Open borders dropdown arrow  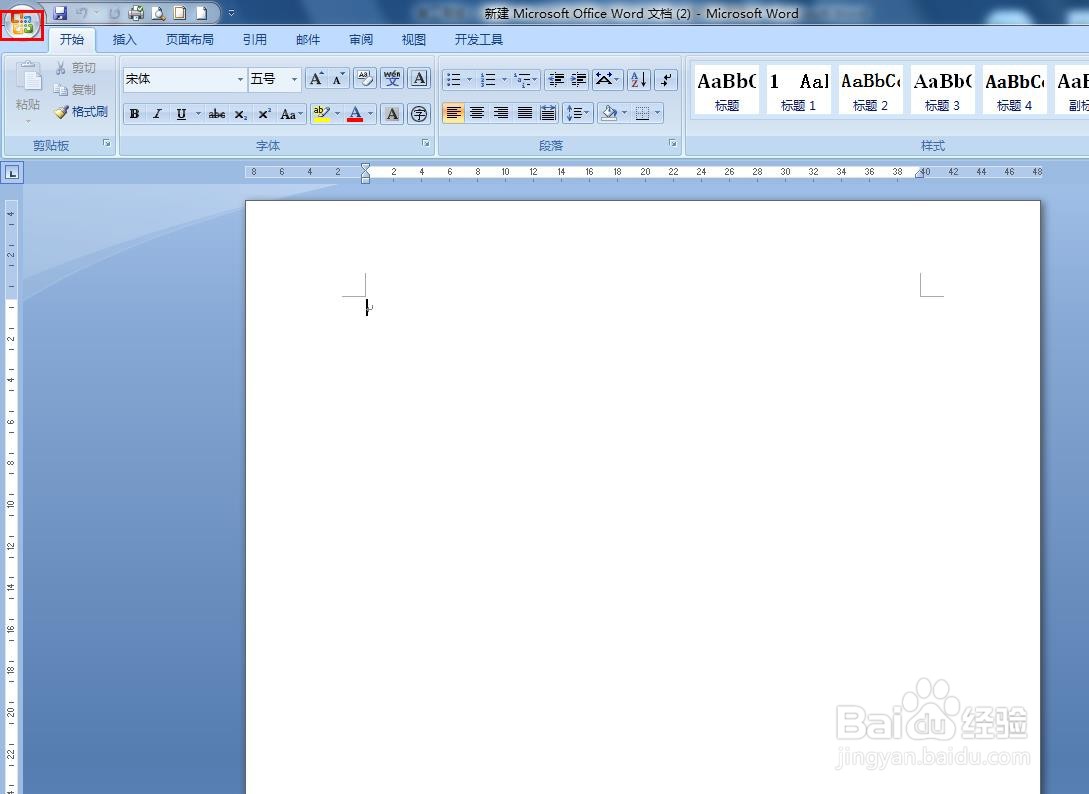[x=658, y=113]
